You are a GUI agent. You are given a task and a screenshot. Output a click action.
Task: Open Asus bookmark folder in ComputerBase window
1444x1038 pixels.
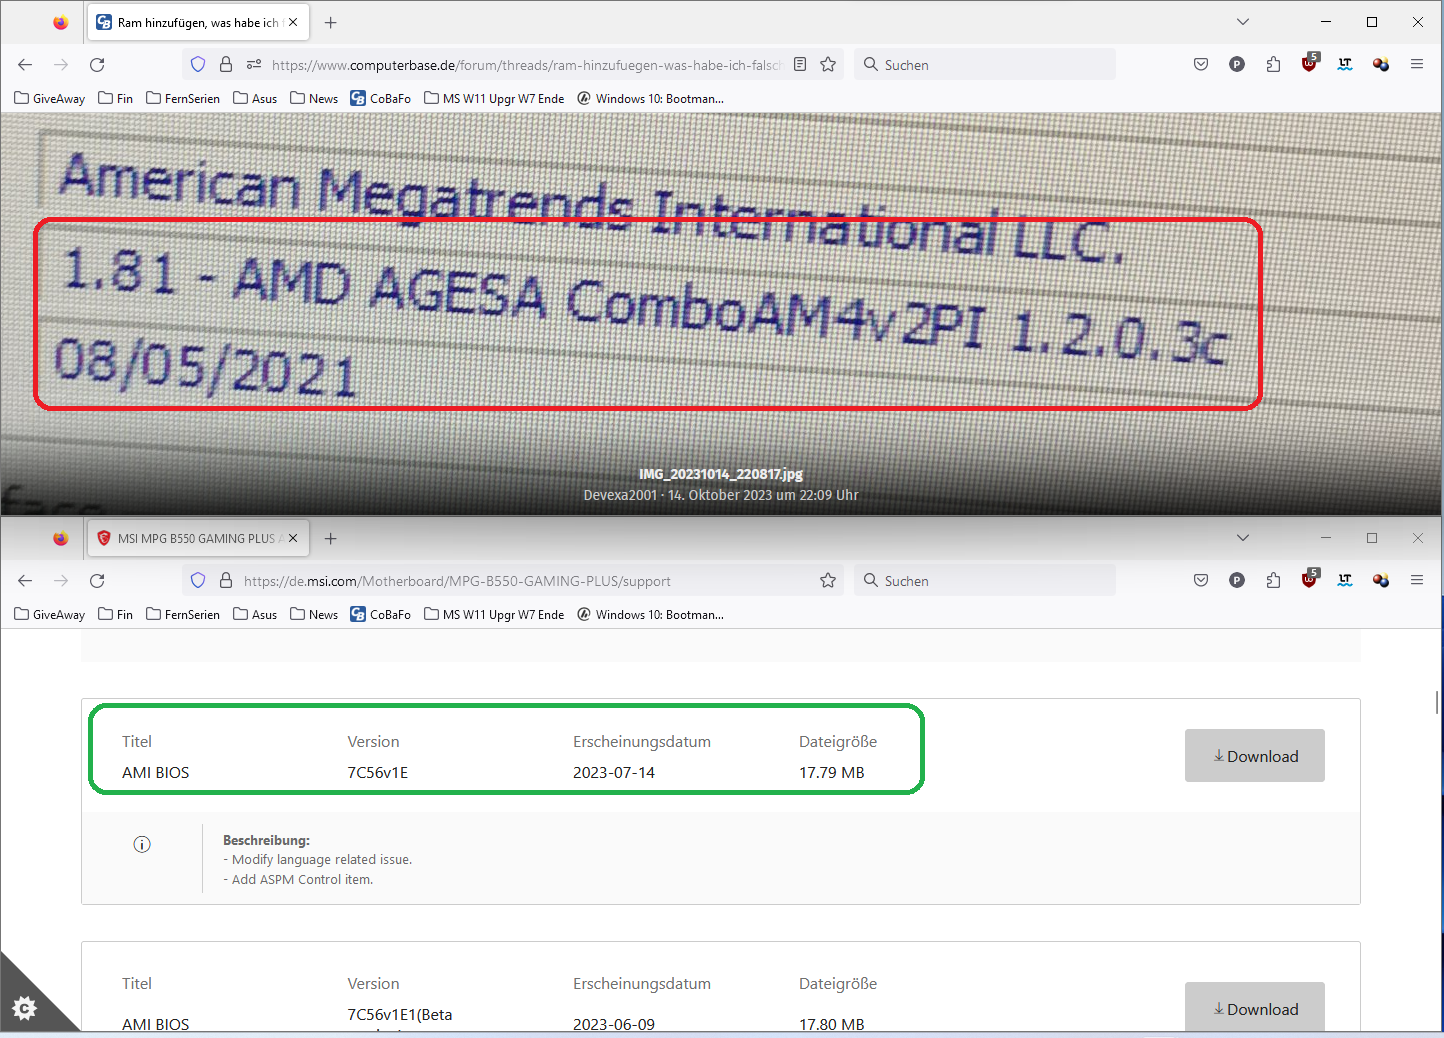[255, 99]
